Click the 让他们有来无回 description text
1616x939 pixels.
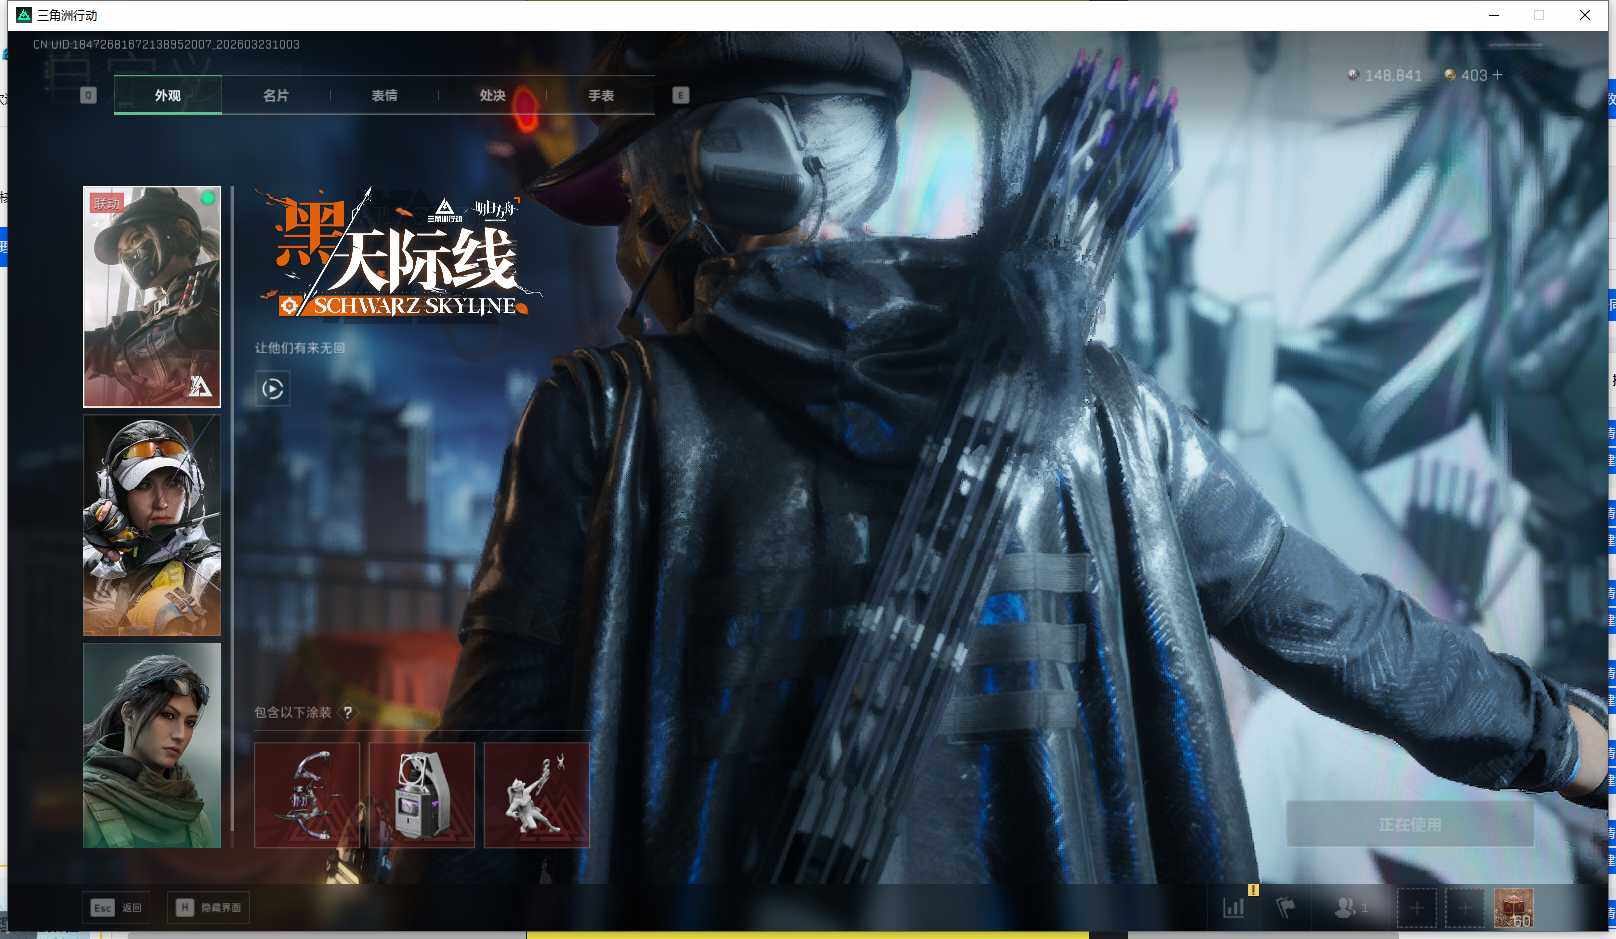tap(300, 348)
